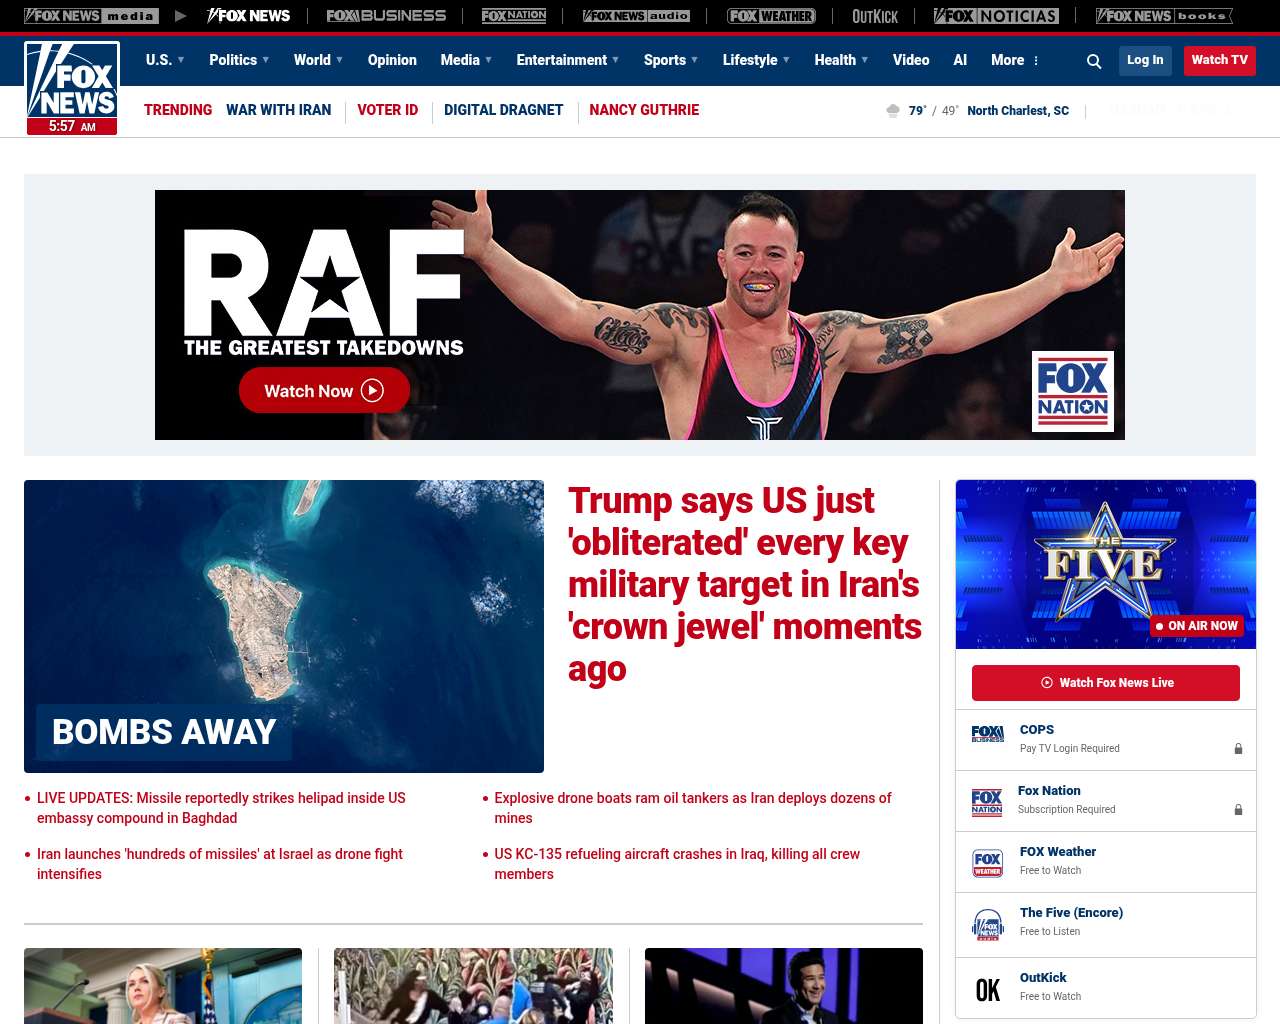Click the Fox Weather icon in watch list
1280x1024 pixels.
point(987,863)
